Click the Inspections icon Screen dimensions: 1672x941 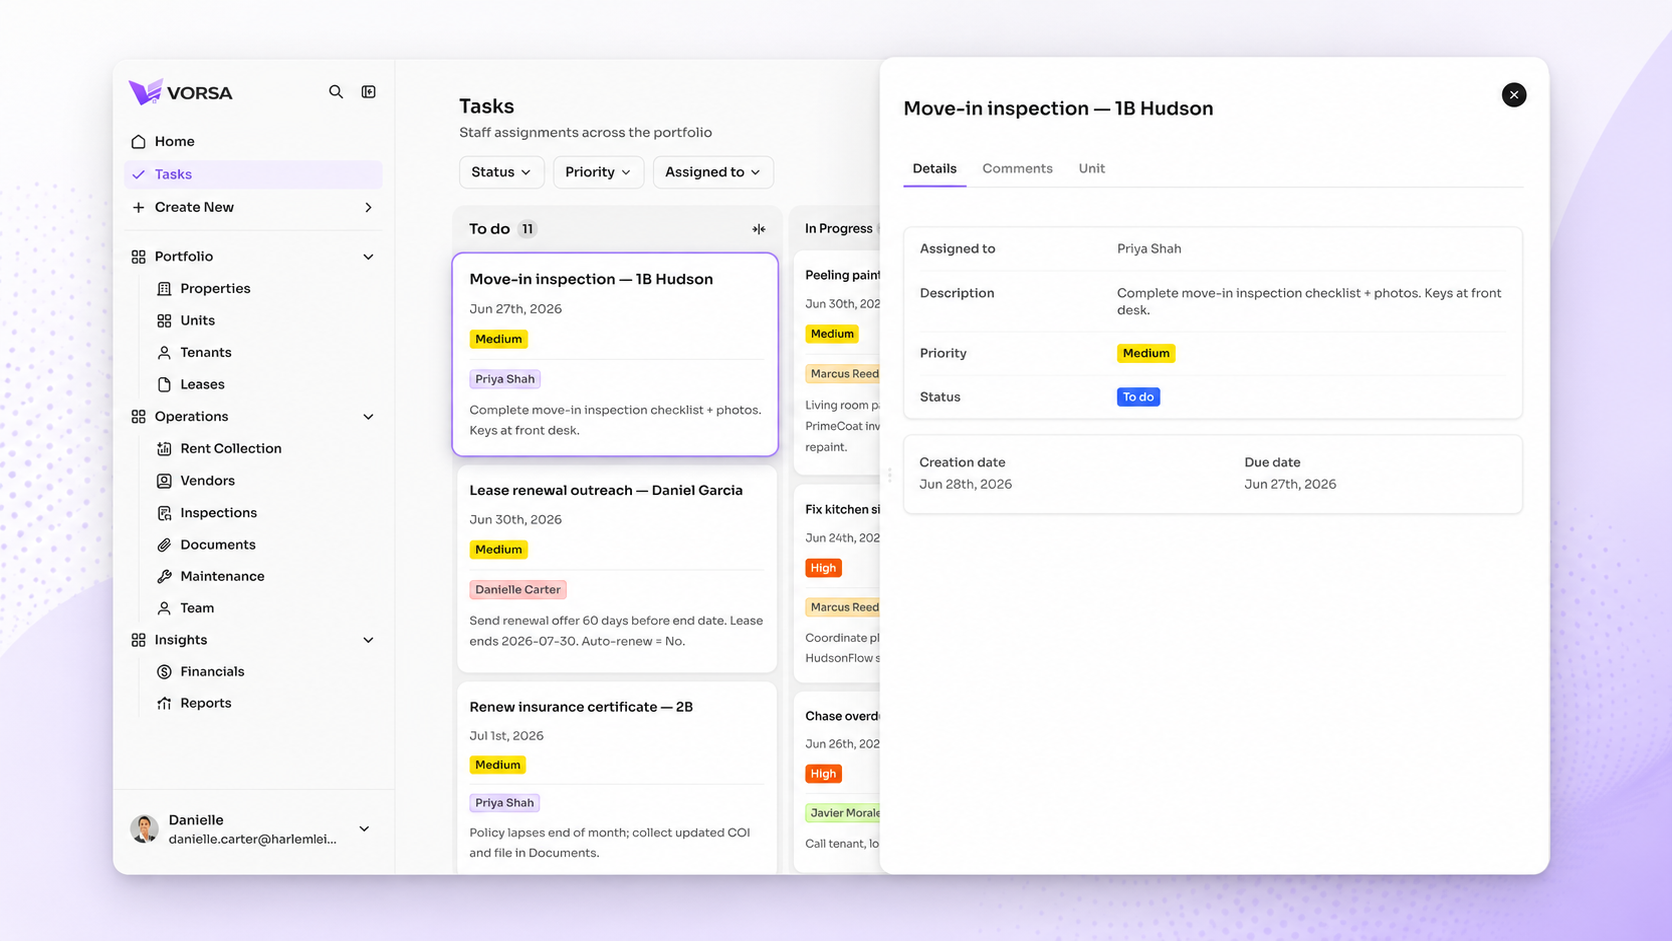pyautogui.click(x=164, y=513)
